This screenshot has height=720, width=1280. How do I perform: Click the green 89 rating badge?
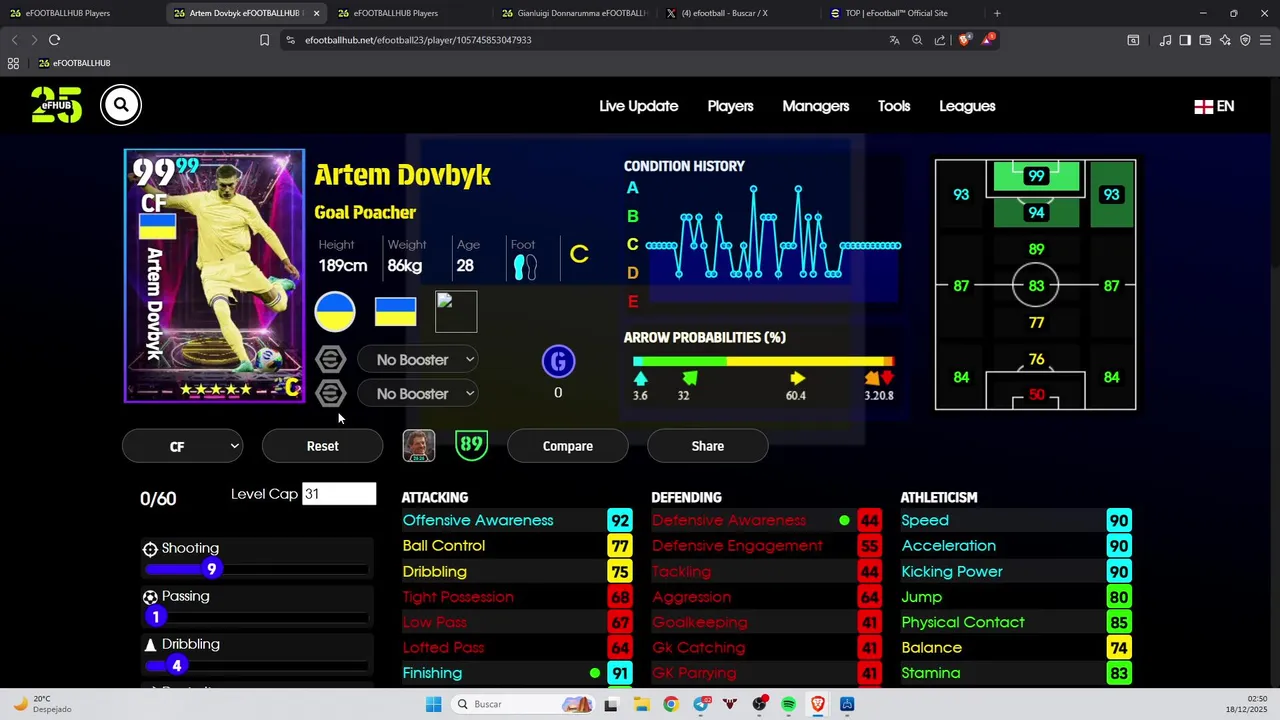click(x=471, y=445)
